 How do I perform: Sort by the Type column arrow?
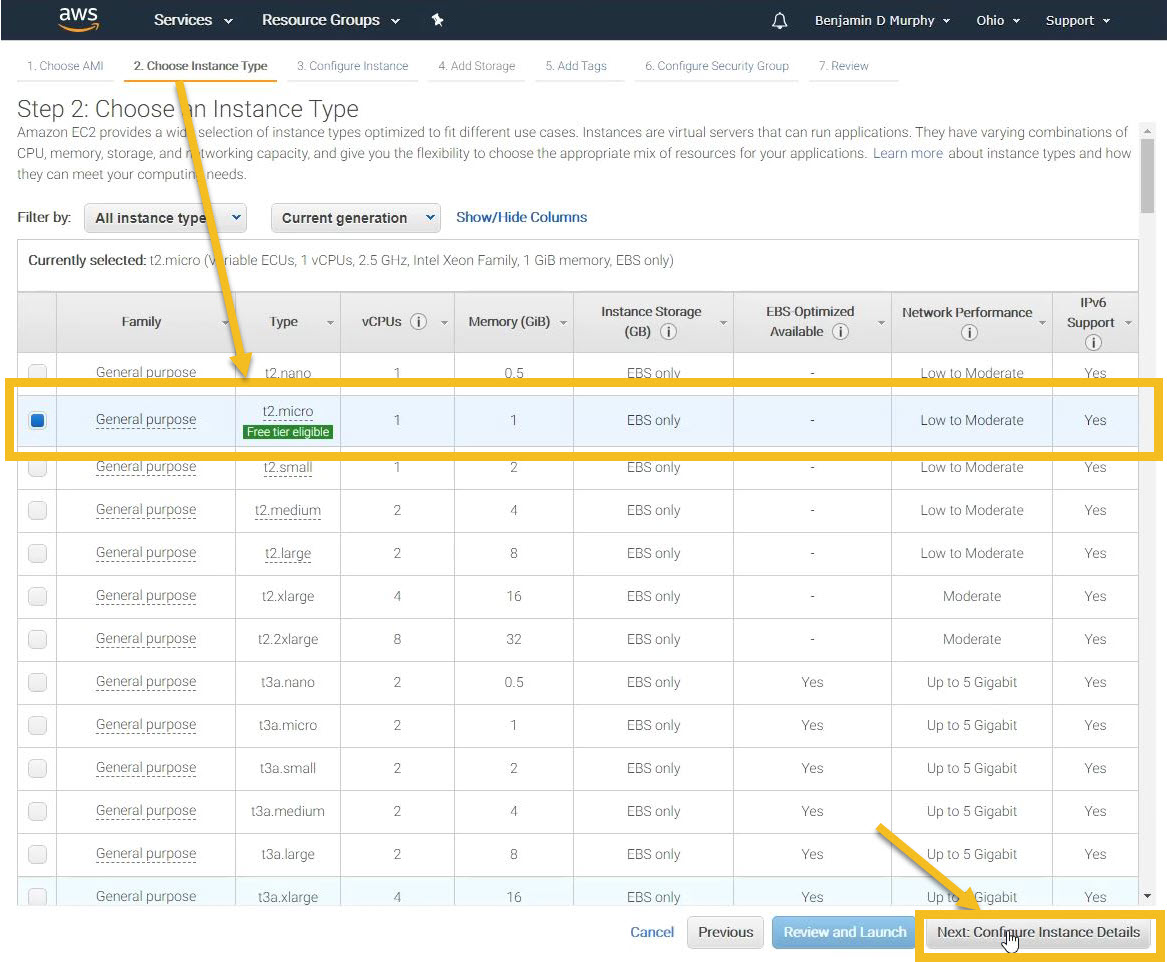[330, 323]
